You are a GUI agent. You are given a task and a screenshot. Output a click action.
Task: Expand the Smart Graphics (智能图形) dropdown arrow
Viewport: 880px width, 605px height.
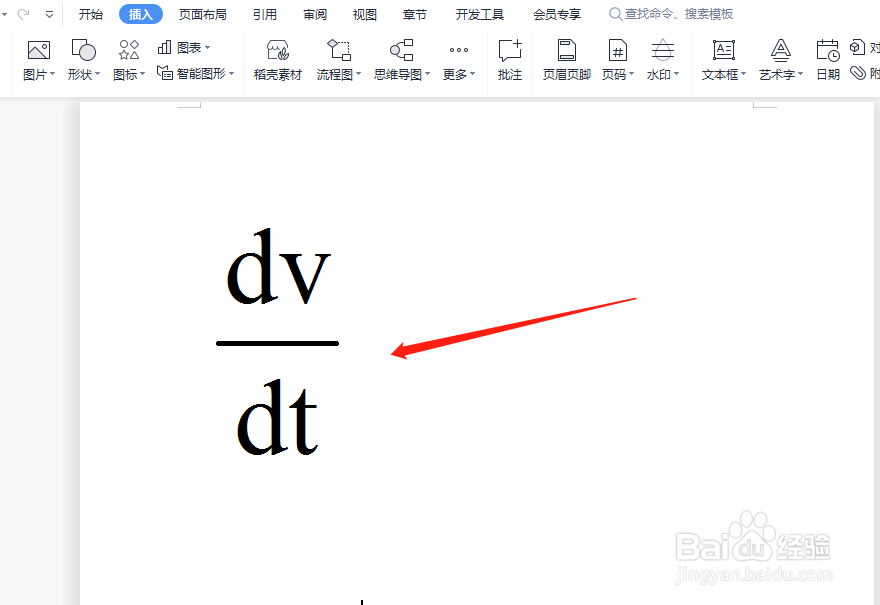coord(231,74)
